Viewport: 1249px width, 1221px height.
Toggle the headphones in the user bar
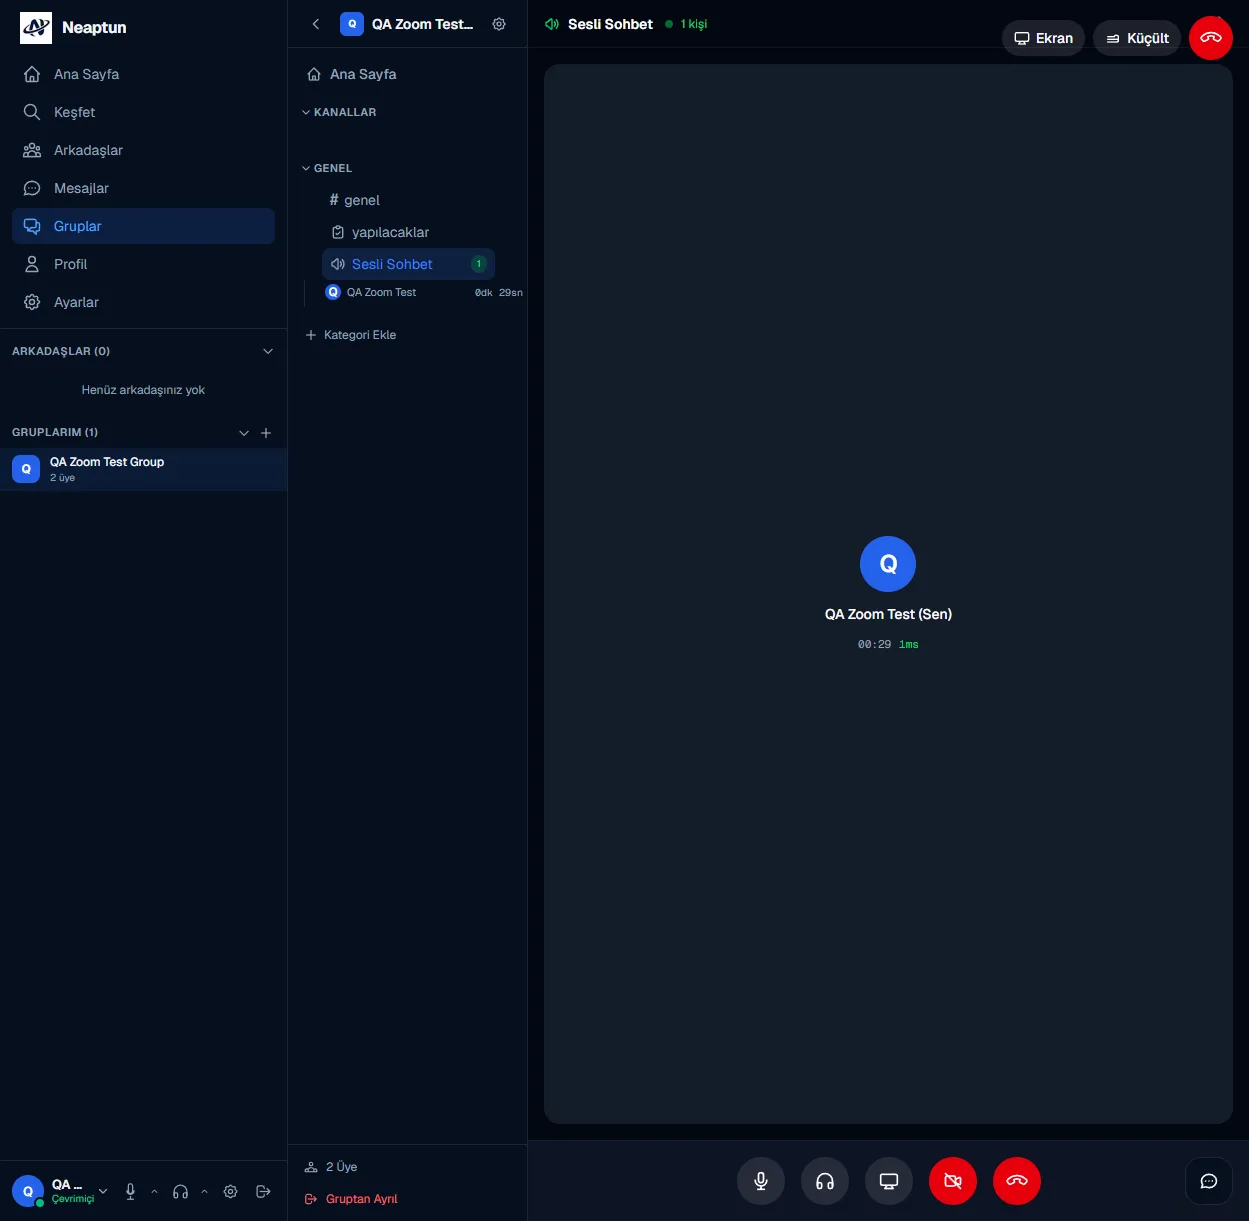click(x=181, y=1191)
